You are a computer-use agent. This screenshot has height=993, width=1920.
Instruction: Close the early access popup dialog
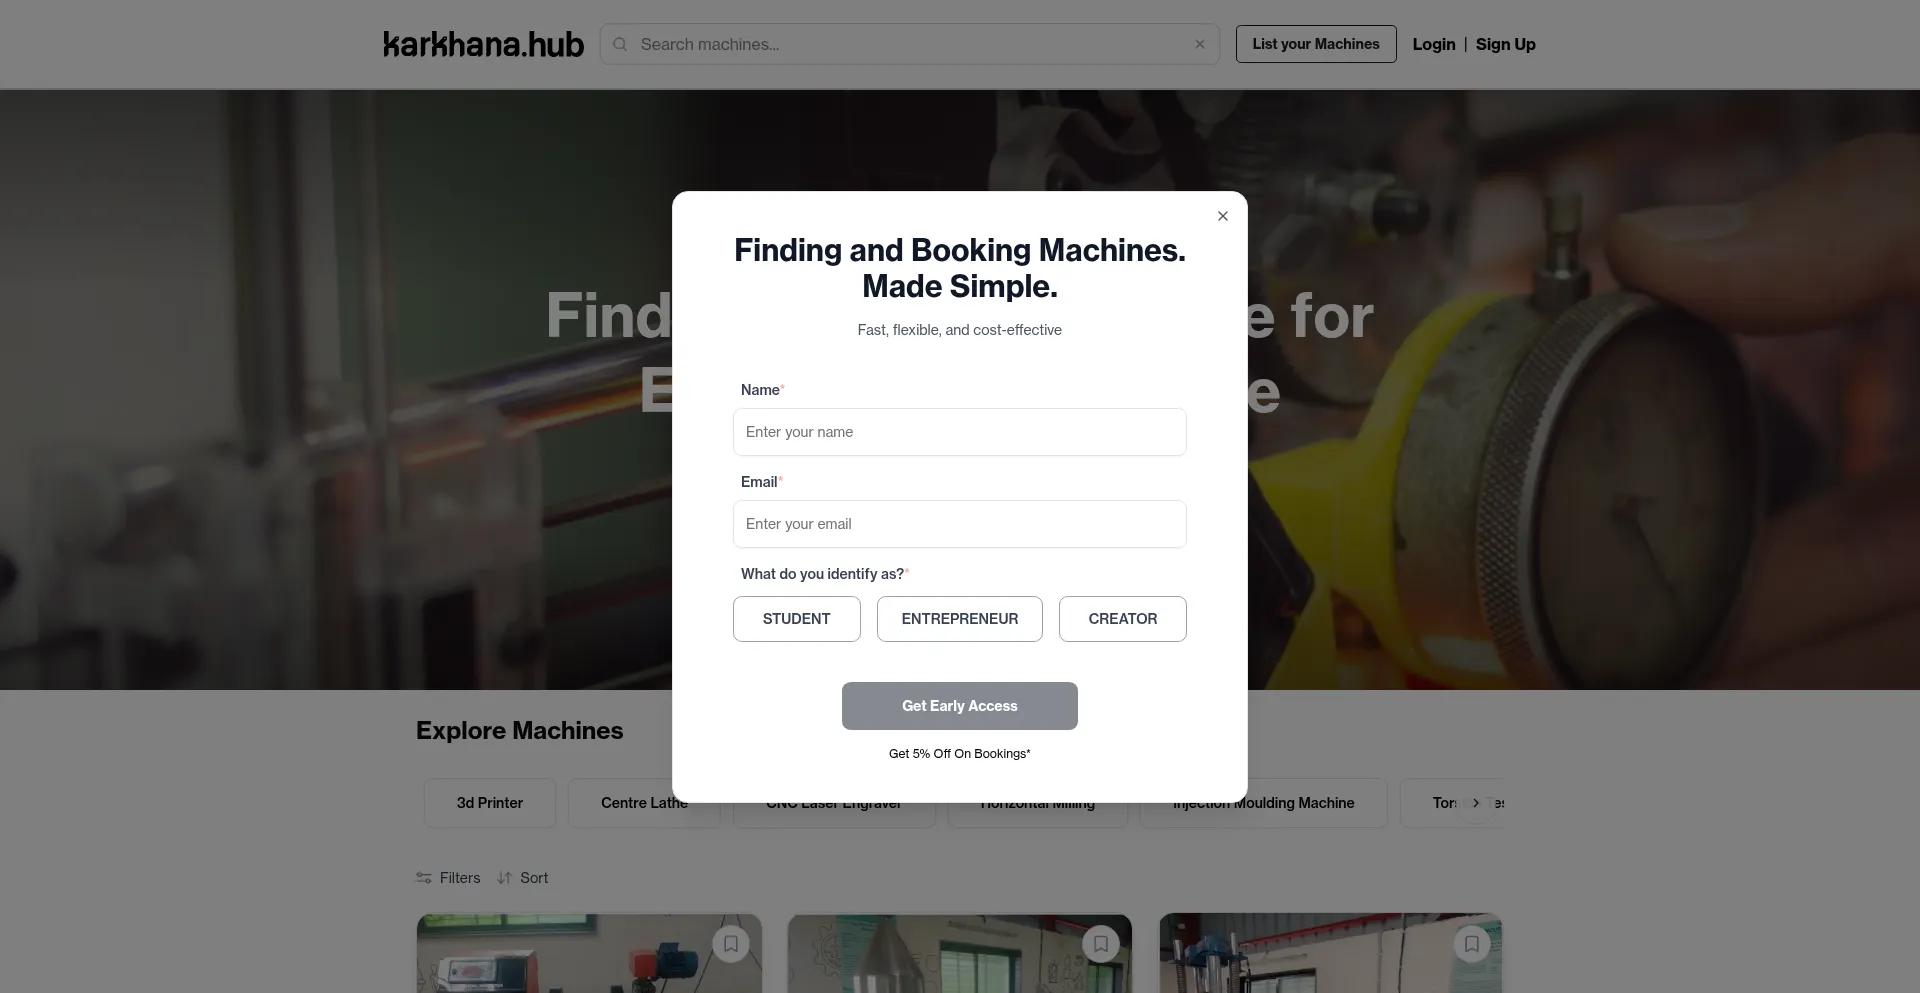pyautogui.click(x=1222, y=216)
